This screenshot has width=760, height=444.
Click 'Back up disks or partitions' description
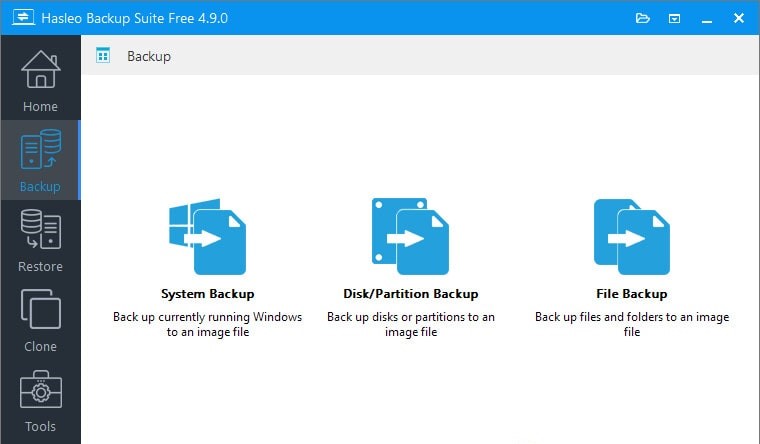click(411, 324)
